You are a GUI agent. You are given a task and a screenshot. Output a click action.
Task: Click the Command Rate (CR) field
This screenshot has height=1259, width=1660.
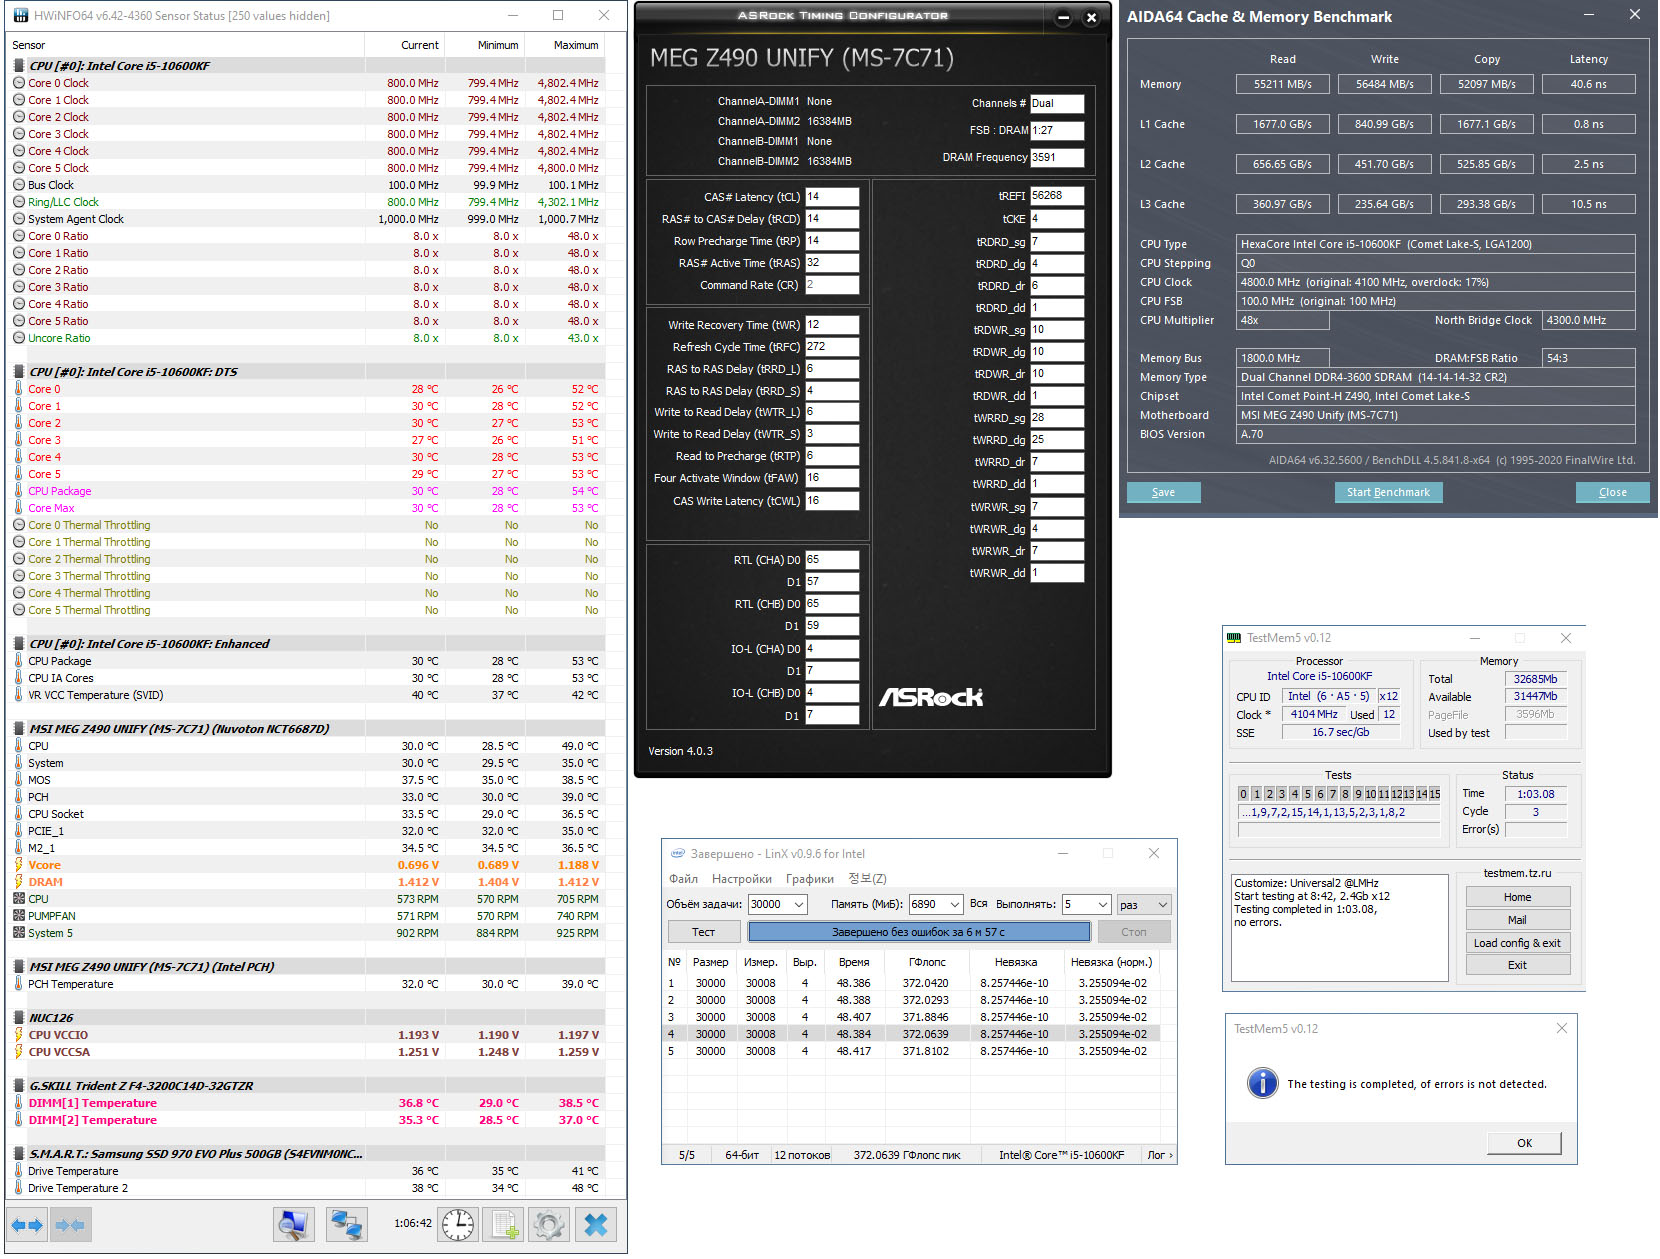pyautogui.click(x=832, y=285)
